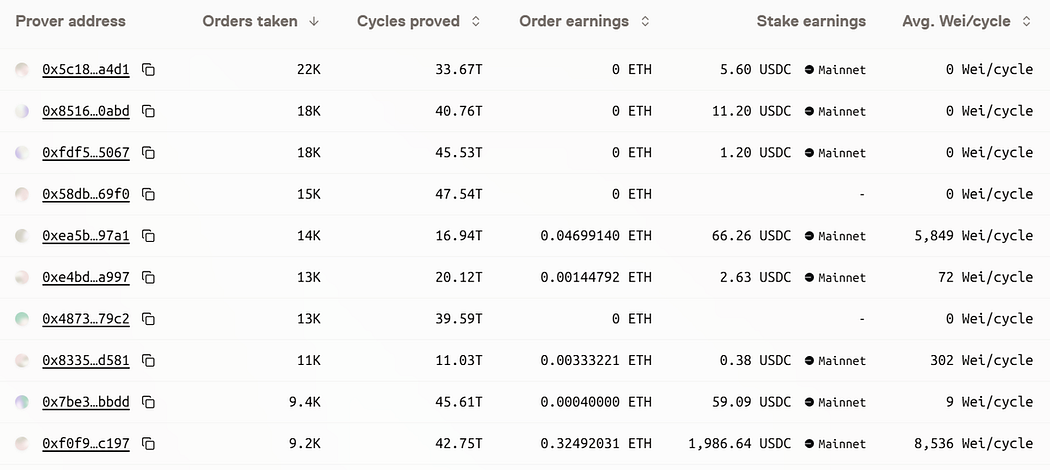Sort table by Orders taken arrow

[313, 21]
